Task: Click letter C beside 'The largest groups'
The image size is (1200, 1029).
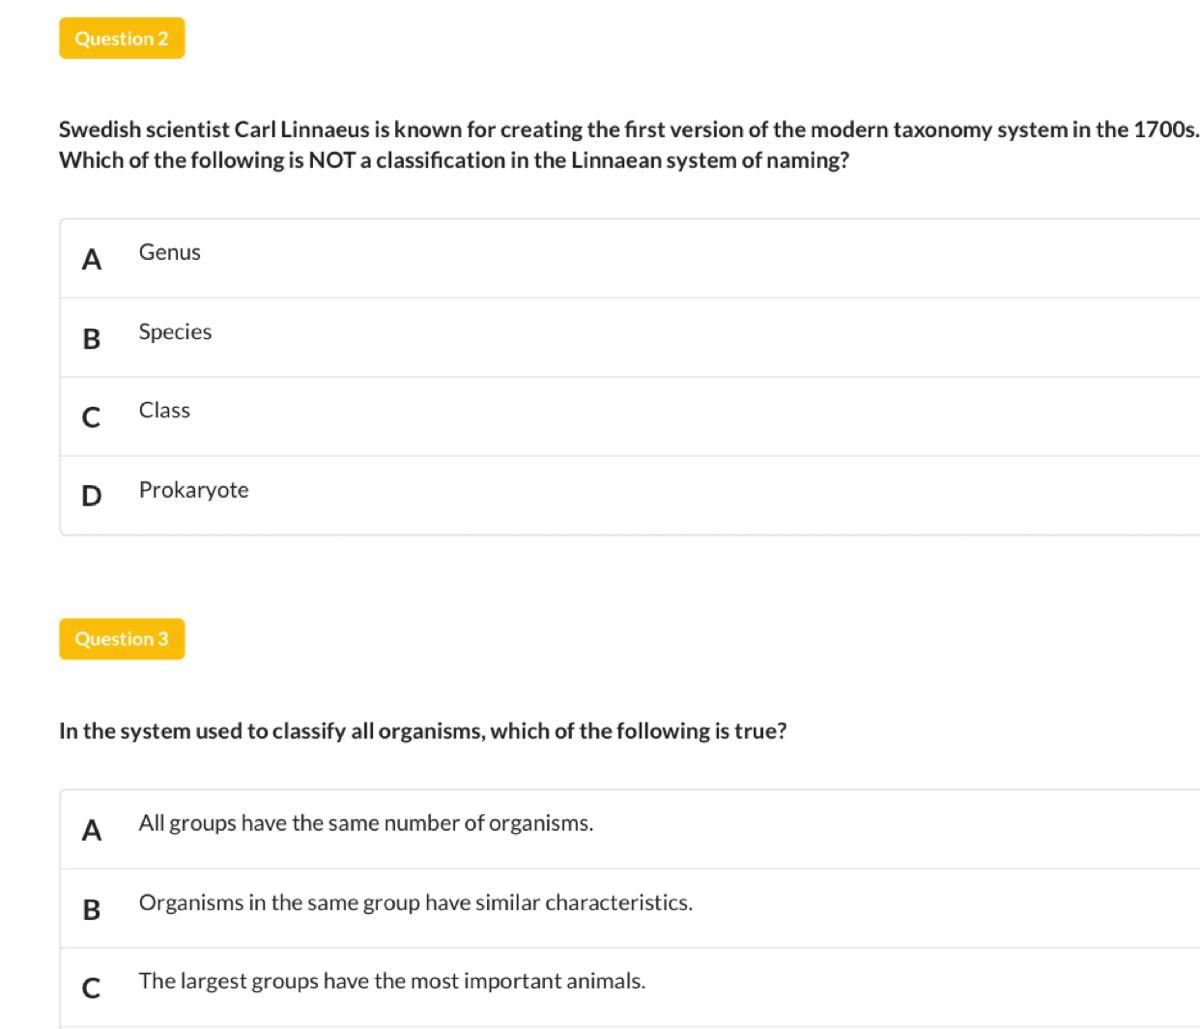Action: click(91, 988)
